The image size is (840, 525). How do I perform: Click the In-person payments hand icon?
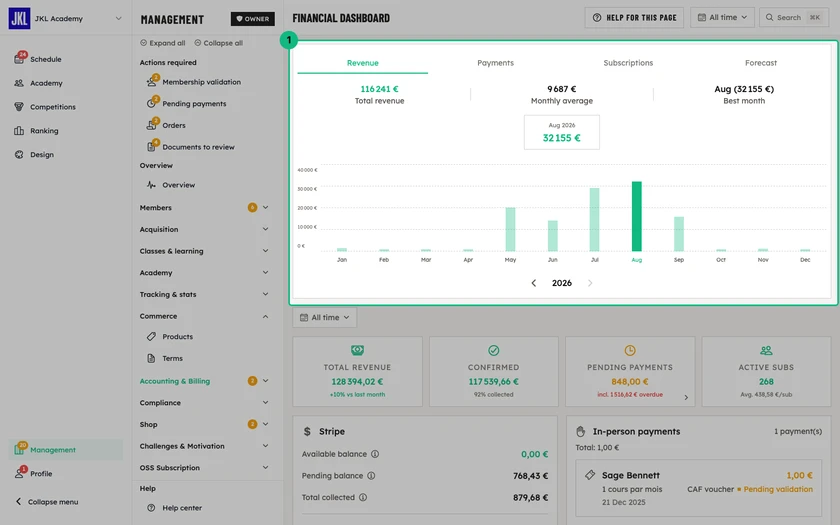coord(580,431)
